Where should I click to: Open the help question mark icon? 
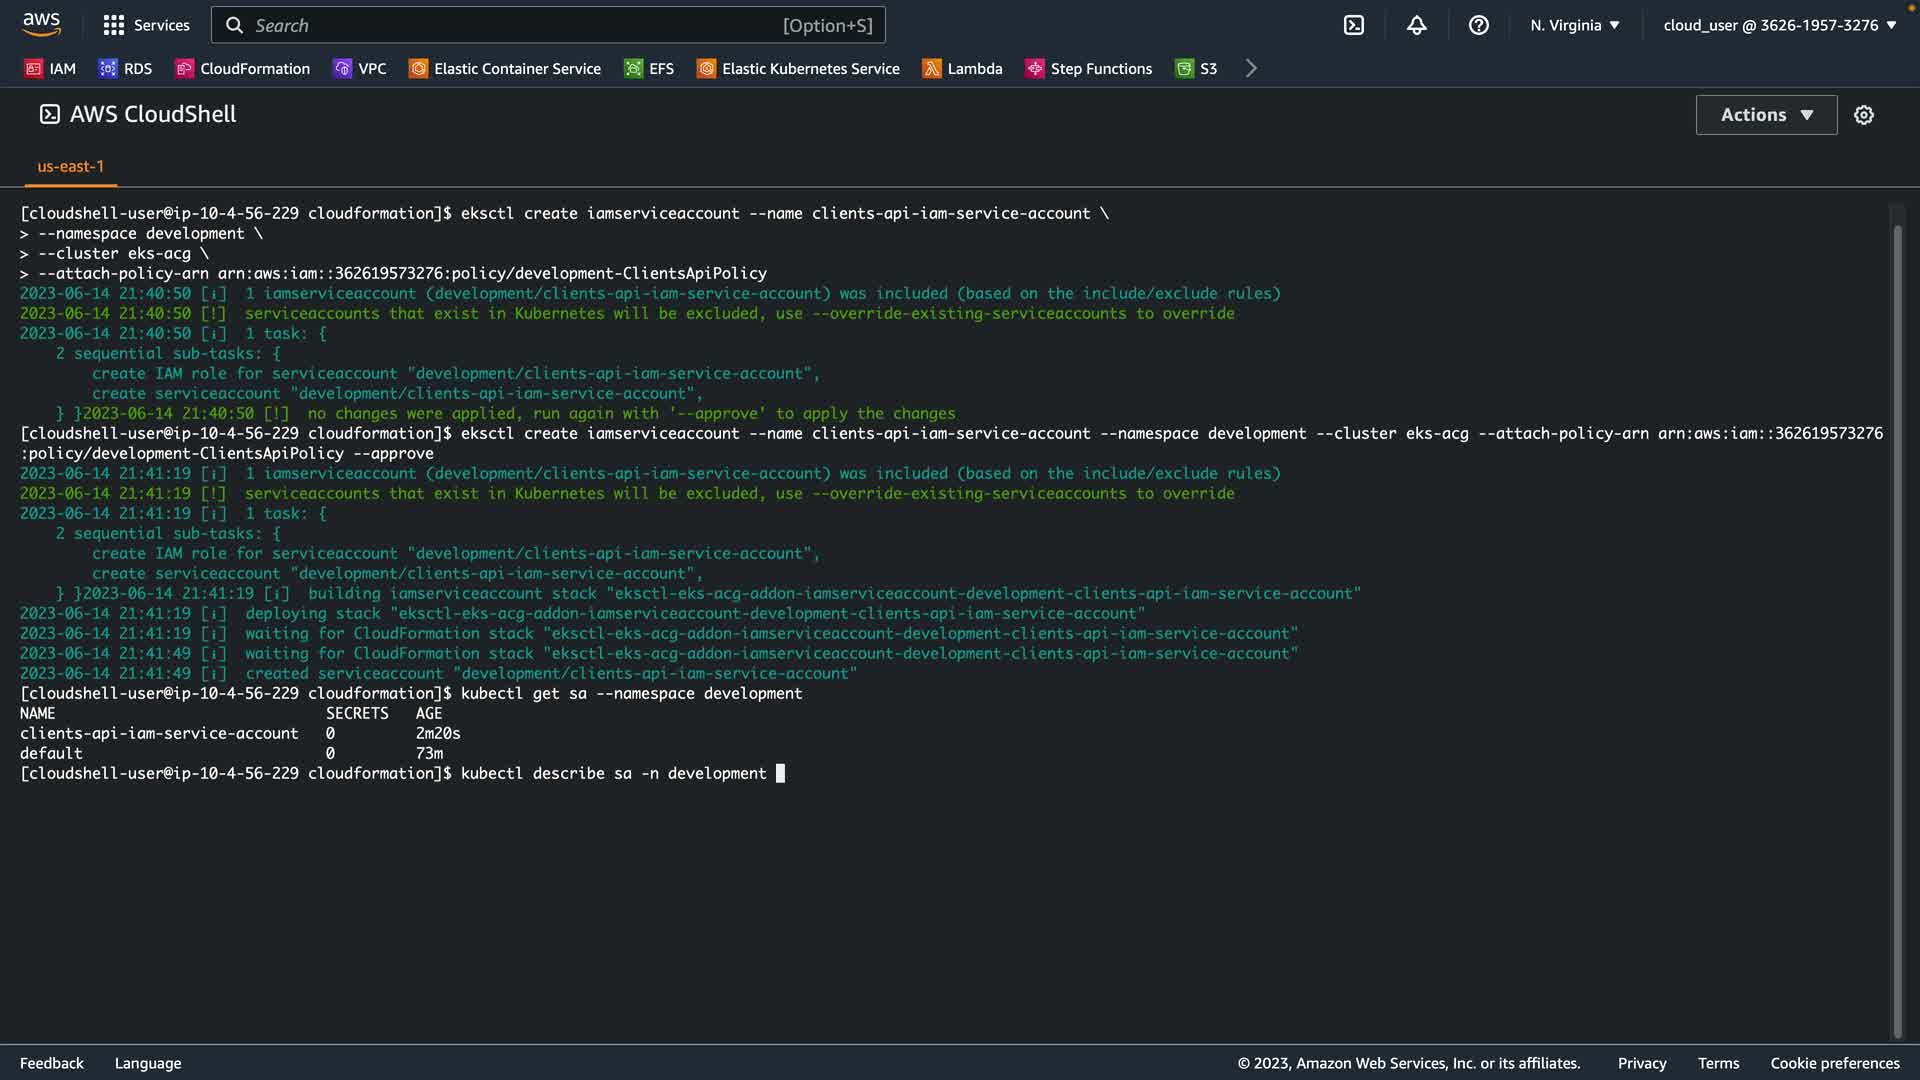tap(1478, 25)
